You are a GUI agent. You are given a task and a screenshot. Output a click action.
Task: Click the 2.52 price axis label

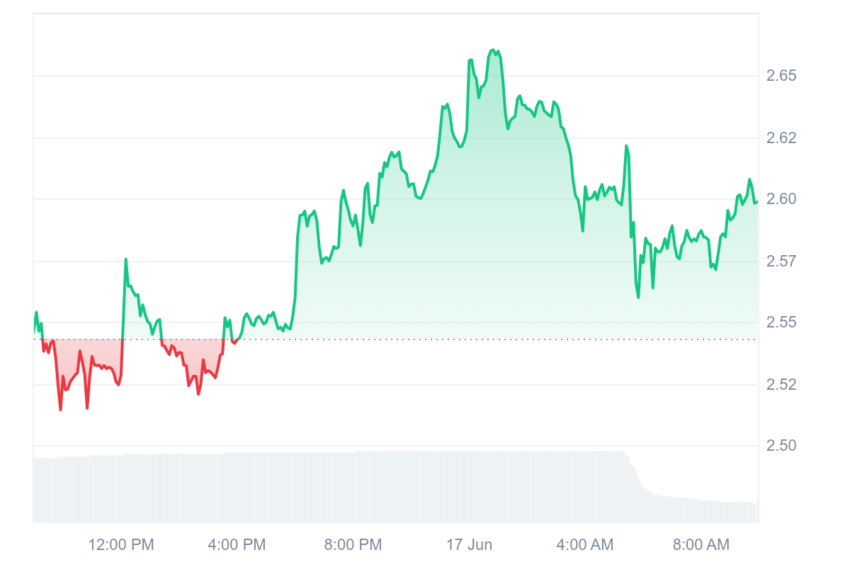781,384
